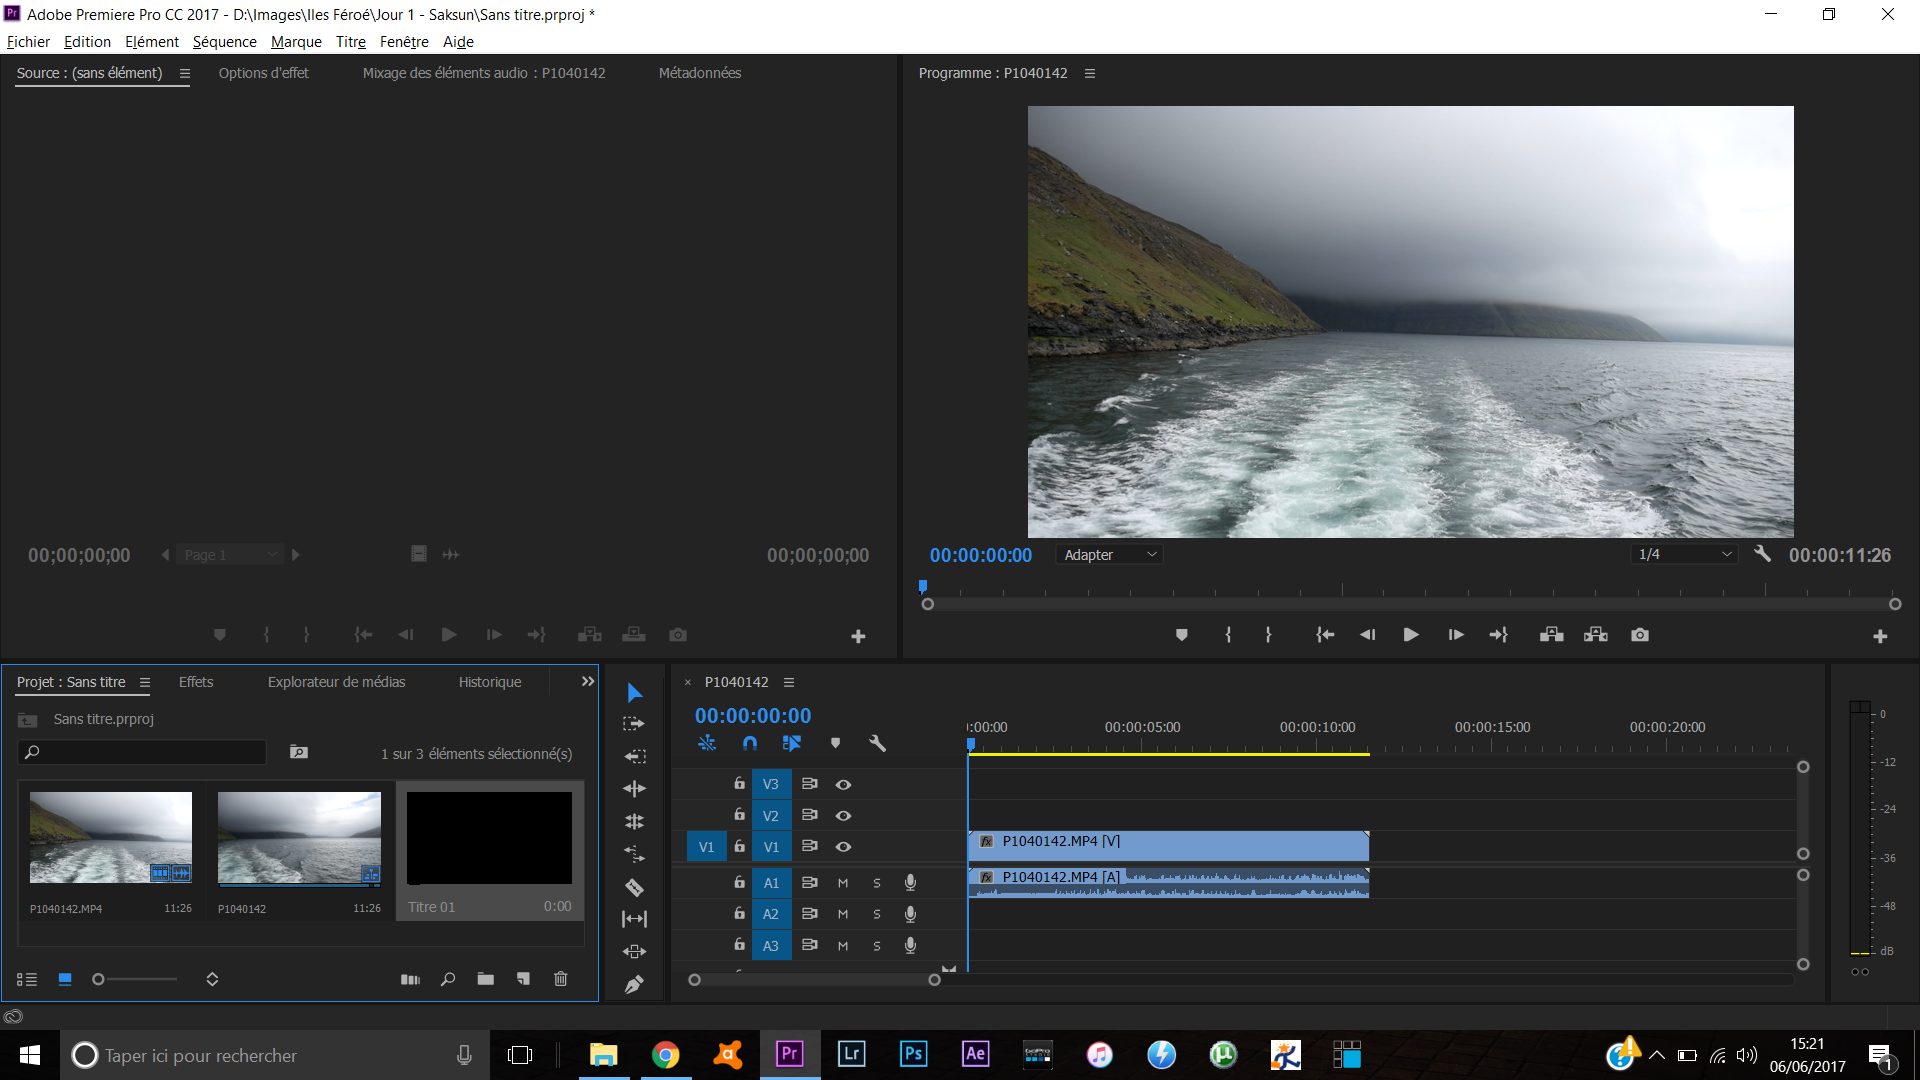This screenshot has height=1080, width=1920.
Task: Select the Pen tool in the tools panel
Action: pyautogui.click(x=634, y=985)
